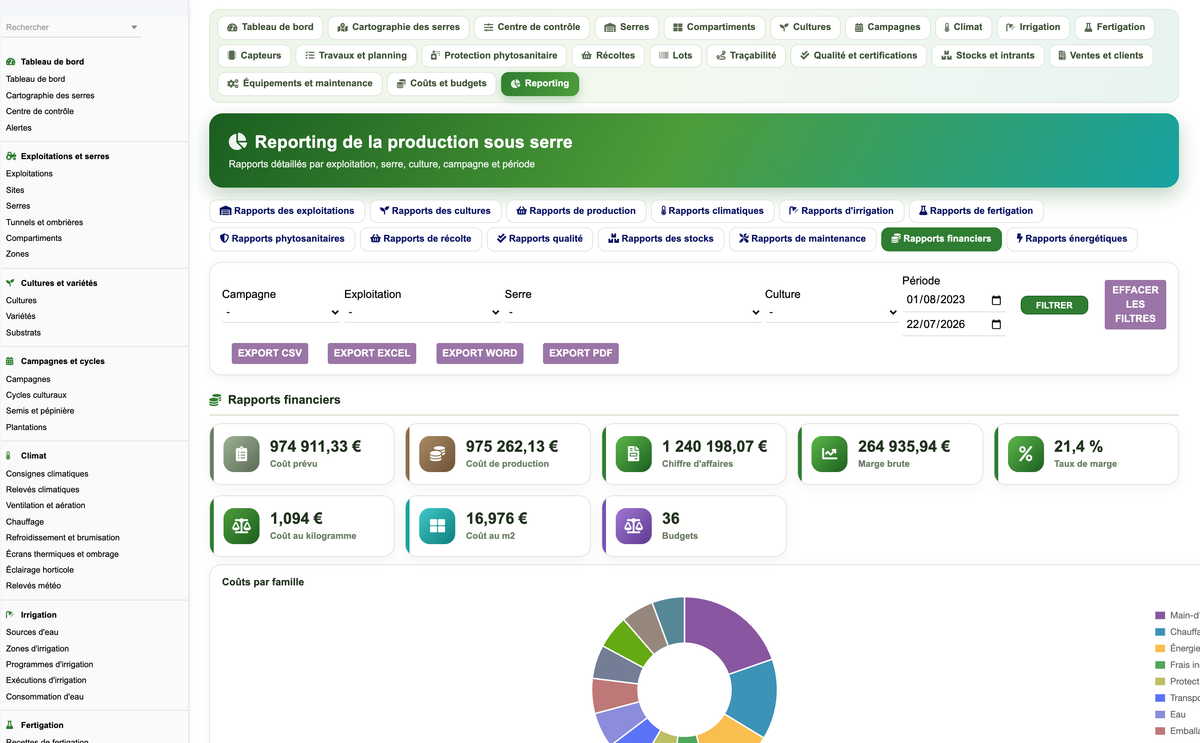Click the calendar icon next to Campagnes et cycles
1200x743 pixels.
click(10, 361)
